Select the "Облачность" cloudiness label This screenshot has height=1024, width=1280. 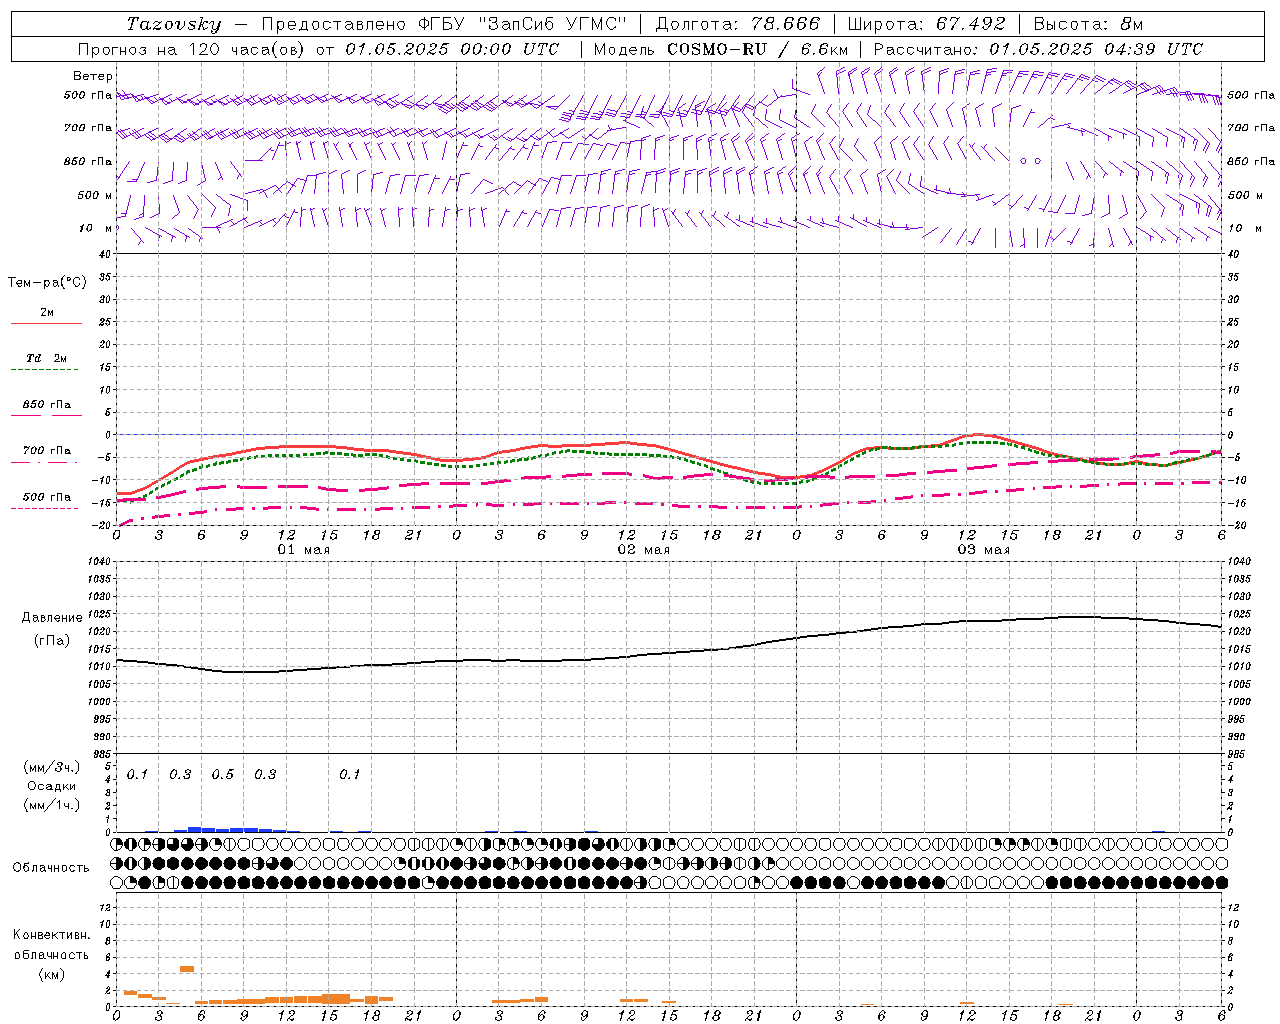tap(51, 868)
